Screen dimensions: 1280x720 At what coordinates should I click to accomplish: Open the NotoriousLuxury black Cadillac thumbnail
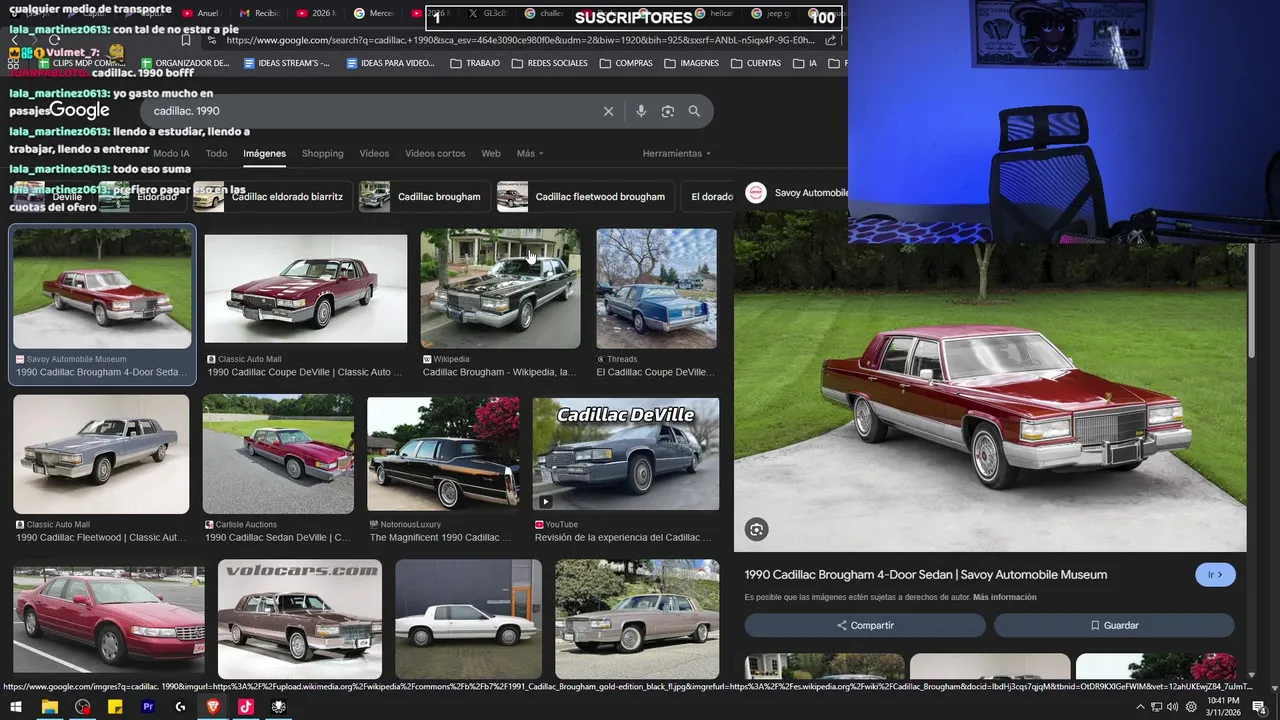coord(443,454)
